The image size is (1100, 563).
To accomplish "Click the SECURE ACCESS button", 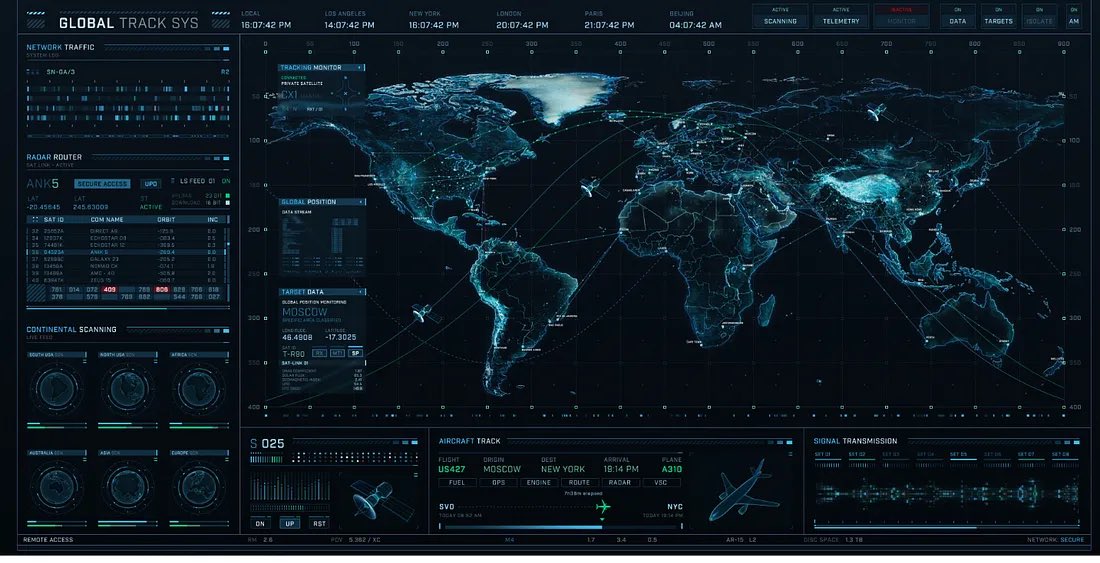I will [102, 184].
